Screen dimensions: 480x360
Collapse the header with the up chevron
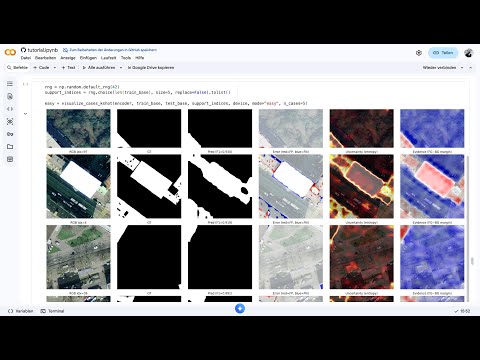[x=470, y=68]
